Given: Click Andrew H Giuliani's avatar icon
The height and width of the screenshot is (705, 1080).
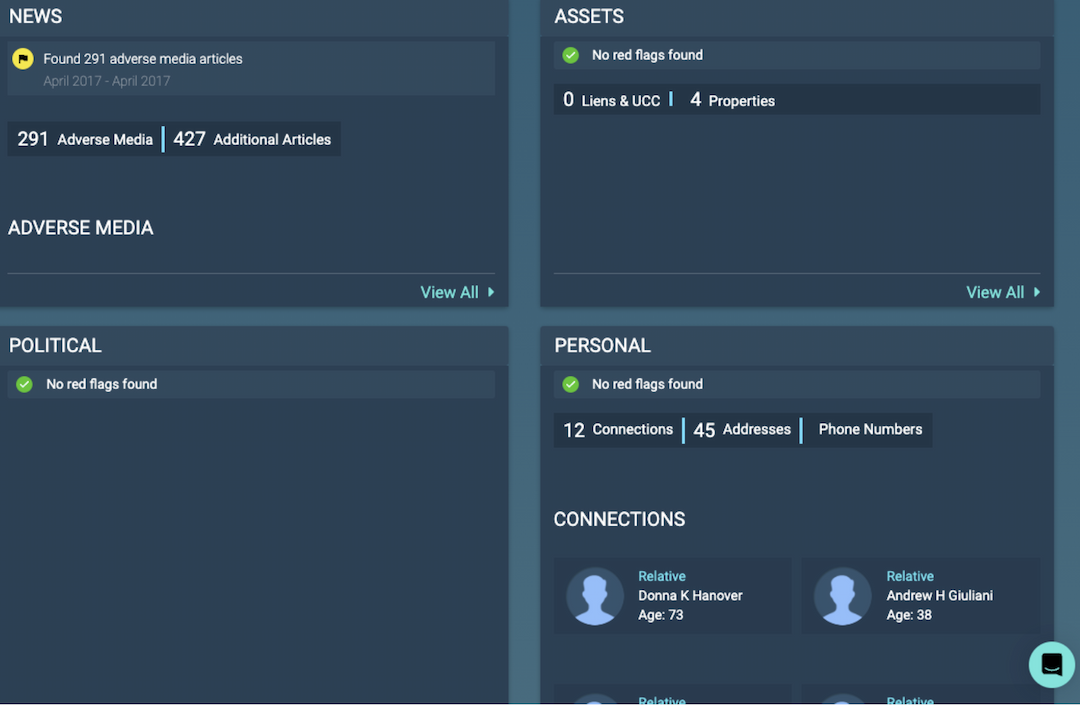Looking at the screenshot, I should [x=843, y=596].
